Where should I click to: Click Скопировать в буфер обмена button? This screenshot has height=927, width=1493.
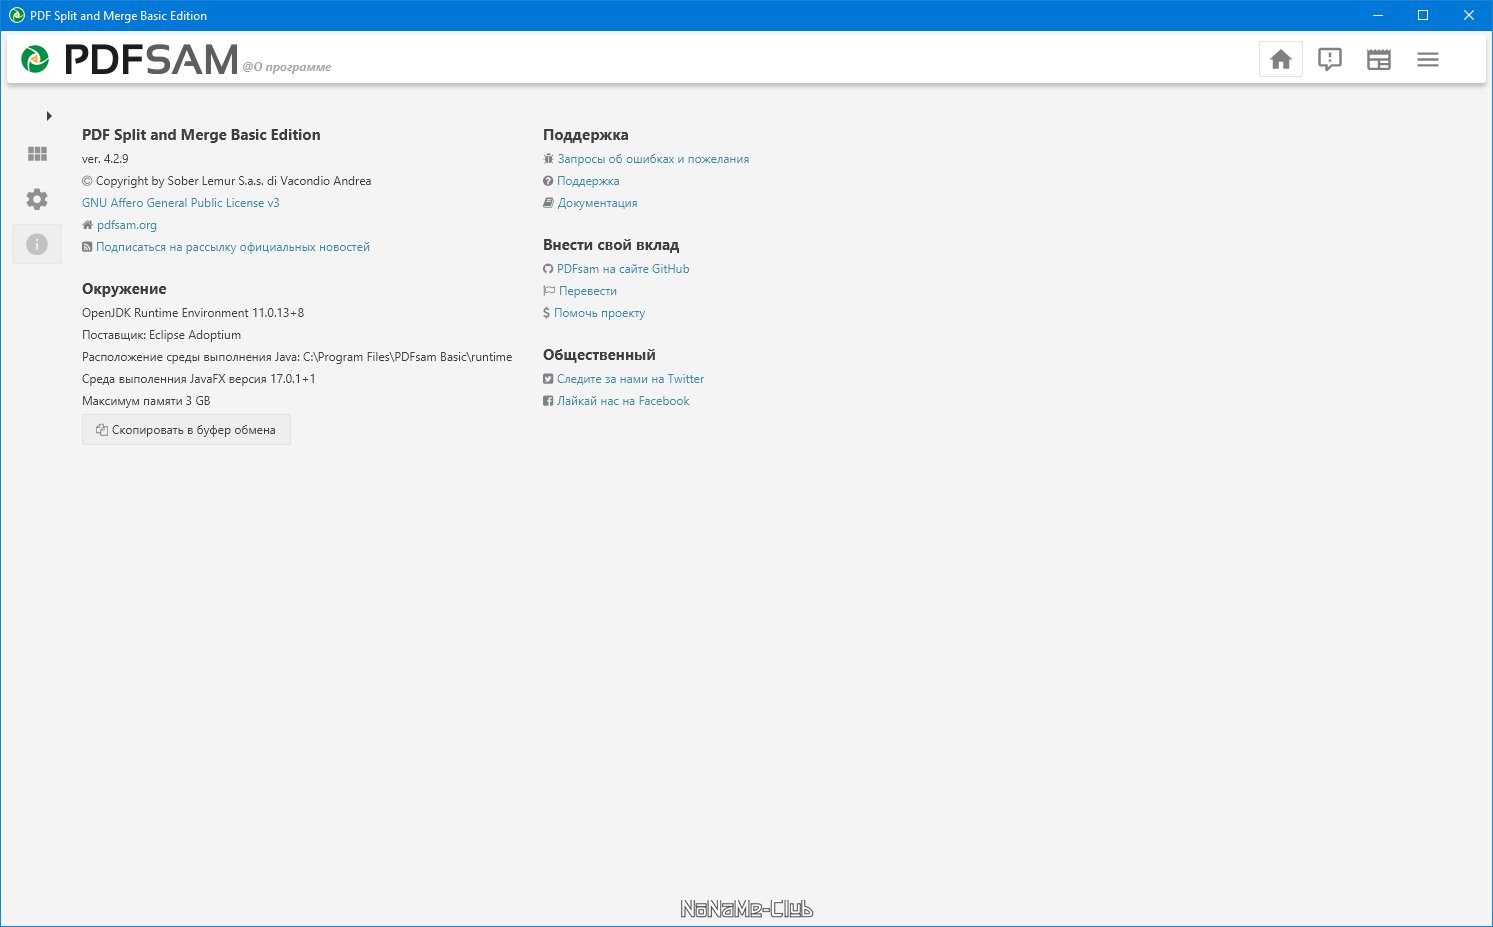pos(186,430)
